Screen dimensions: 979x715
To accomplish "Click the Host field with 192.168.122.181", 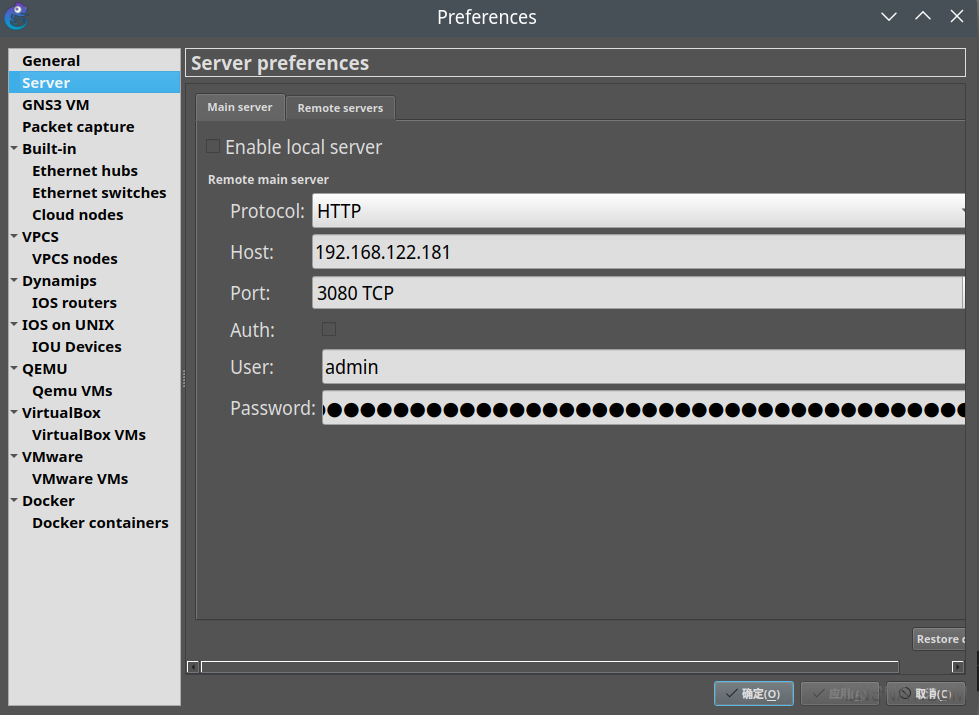I will (638, 252).
